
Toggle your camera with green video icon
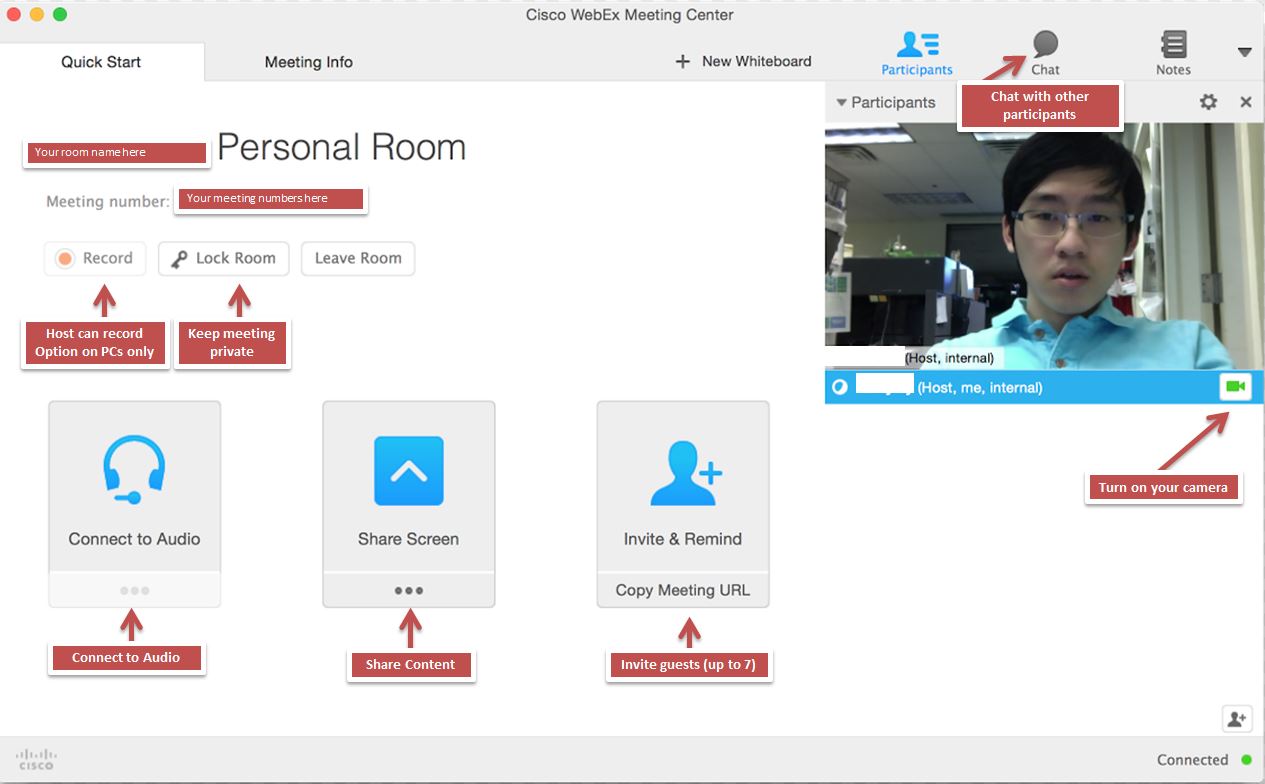[x=1236, y=387]
